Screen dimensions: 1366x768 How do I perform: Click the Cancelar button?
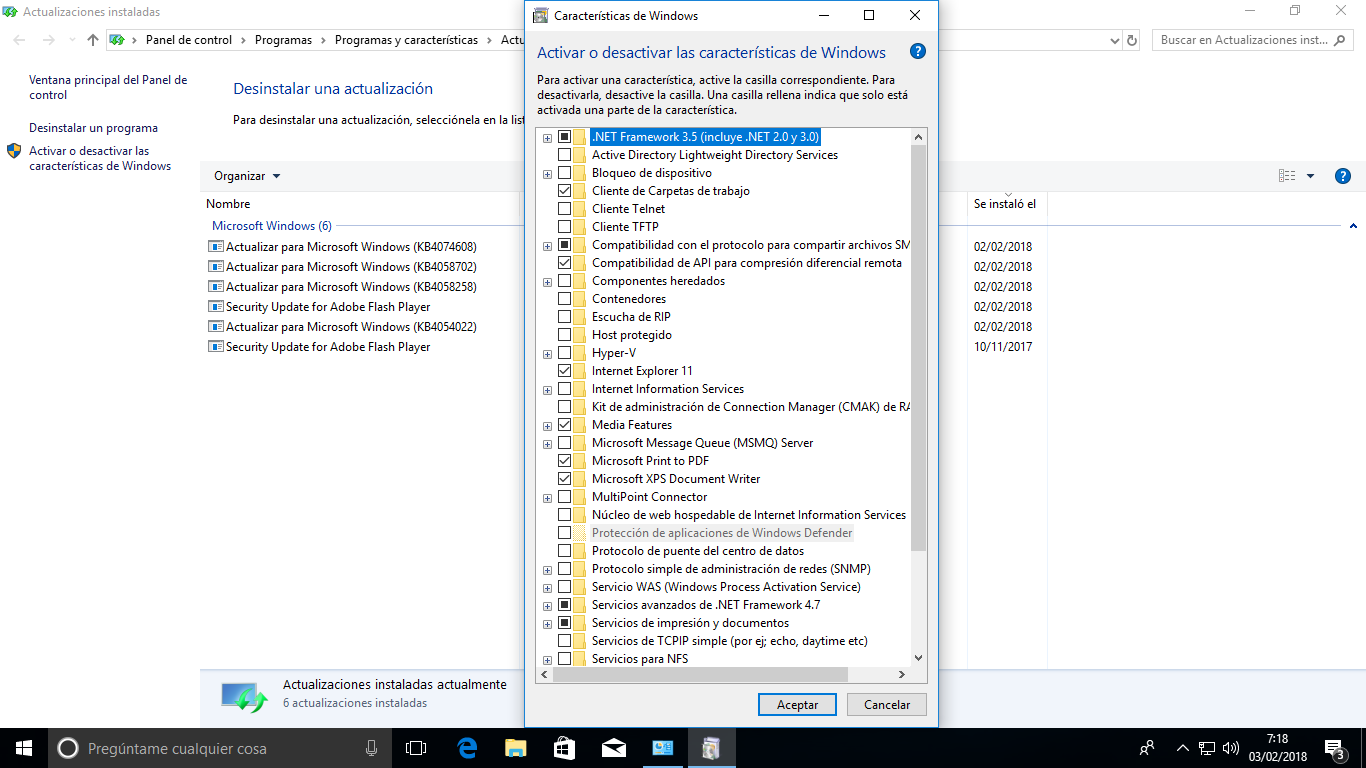tap(887, 705)
